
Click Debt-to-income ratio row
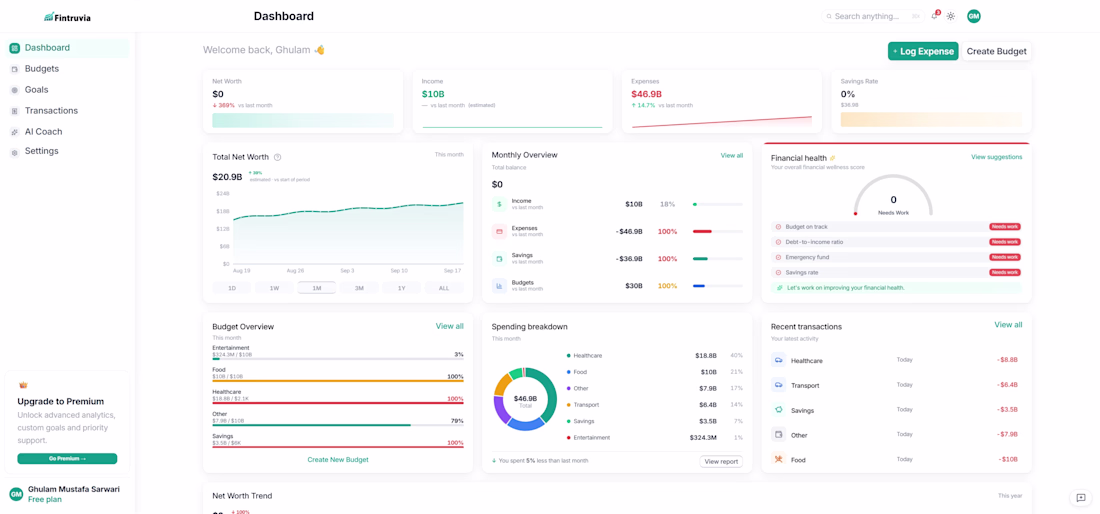897,242
